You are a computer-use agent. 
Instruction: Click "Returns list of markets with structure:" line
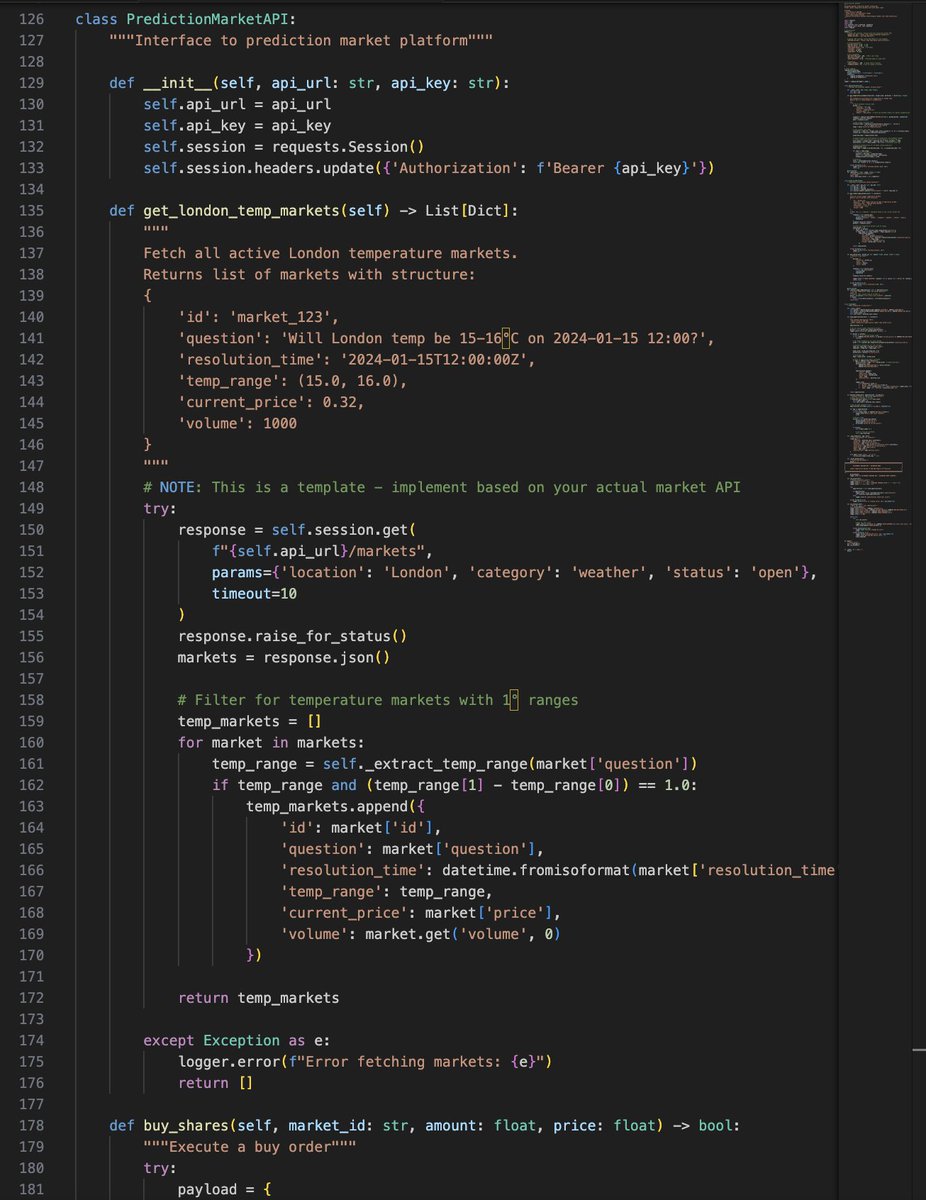pos(309,274)
